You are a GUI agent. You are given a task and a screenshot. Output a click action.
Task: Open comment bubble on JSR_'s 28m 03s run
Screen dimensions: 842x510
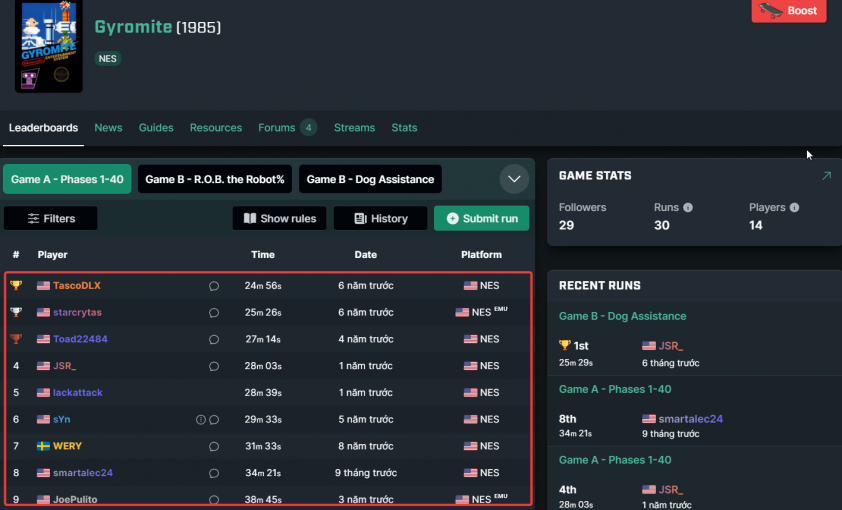click(x=214, y=367)
